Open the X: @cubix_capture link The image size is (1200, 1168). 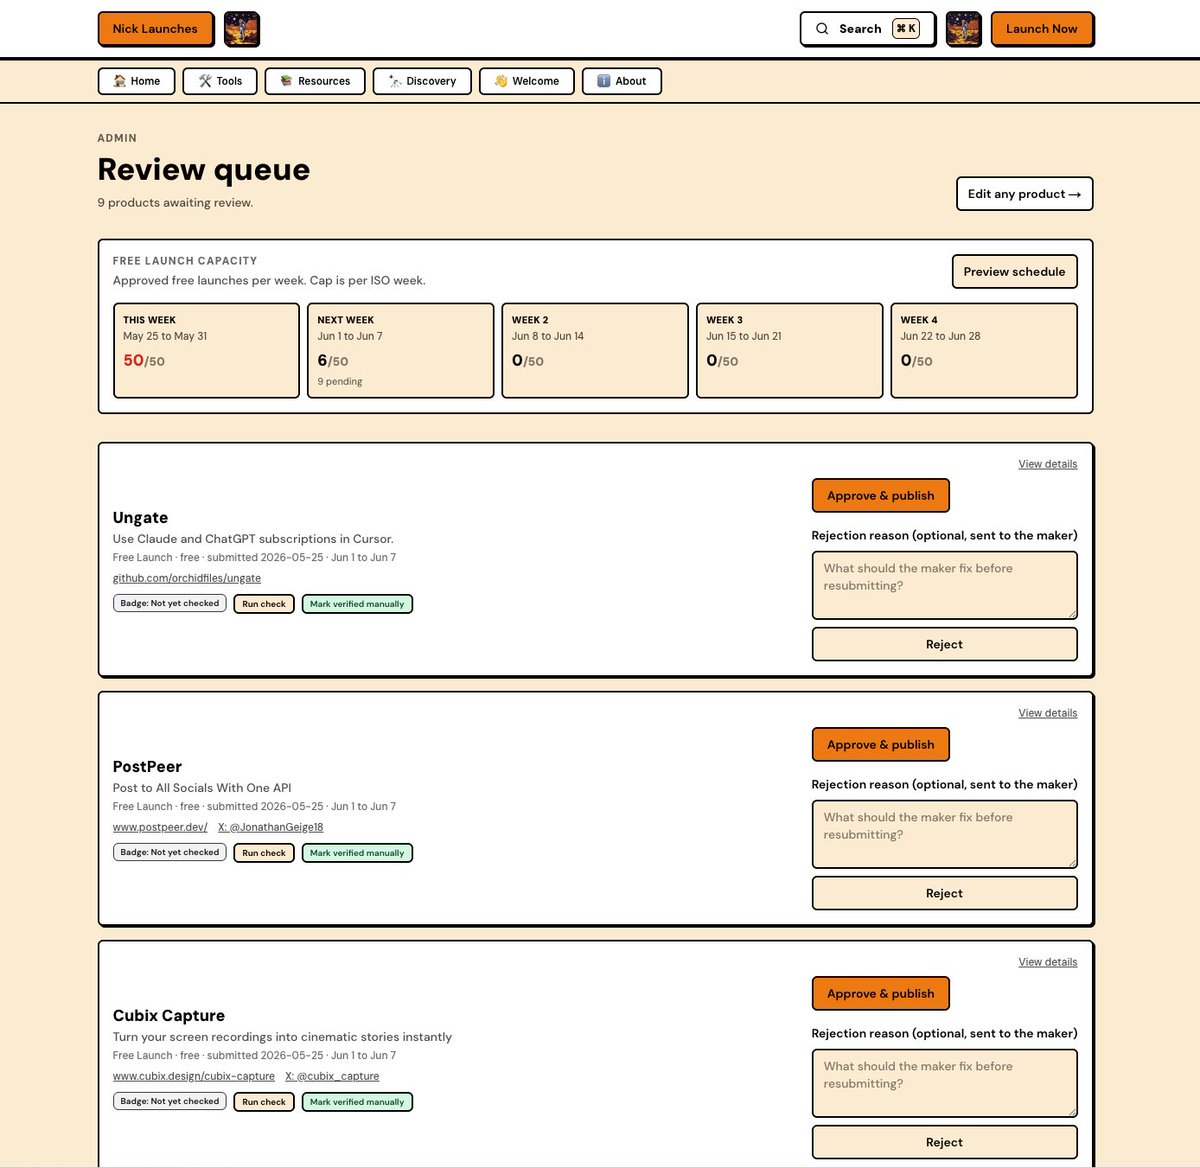[332, 1076]
